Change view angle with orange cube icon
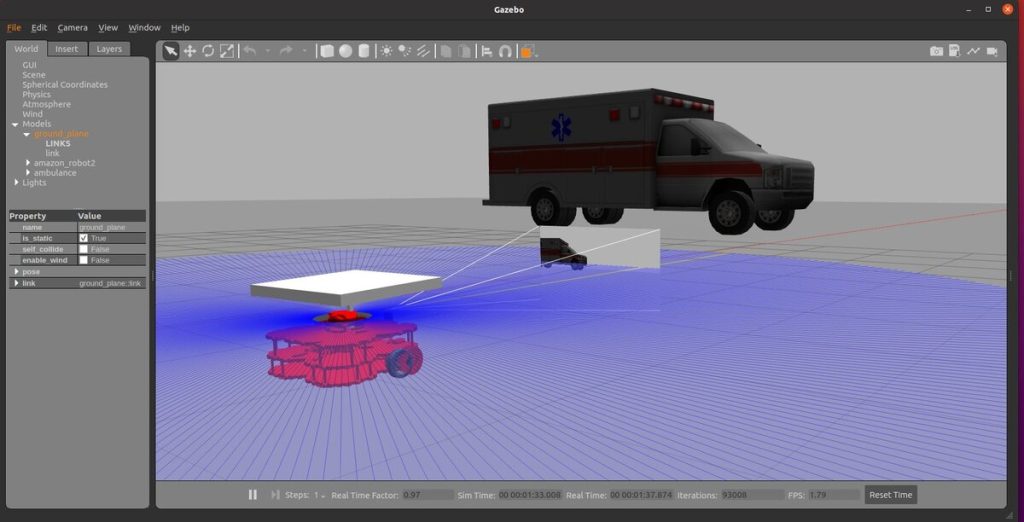Viewport: 1024px width, 522px height. pos(528,51)
